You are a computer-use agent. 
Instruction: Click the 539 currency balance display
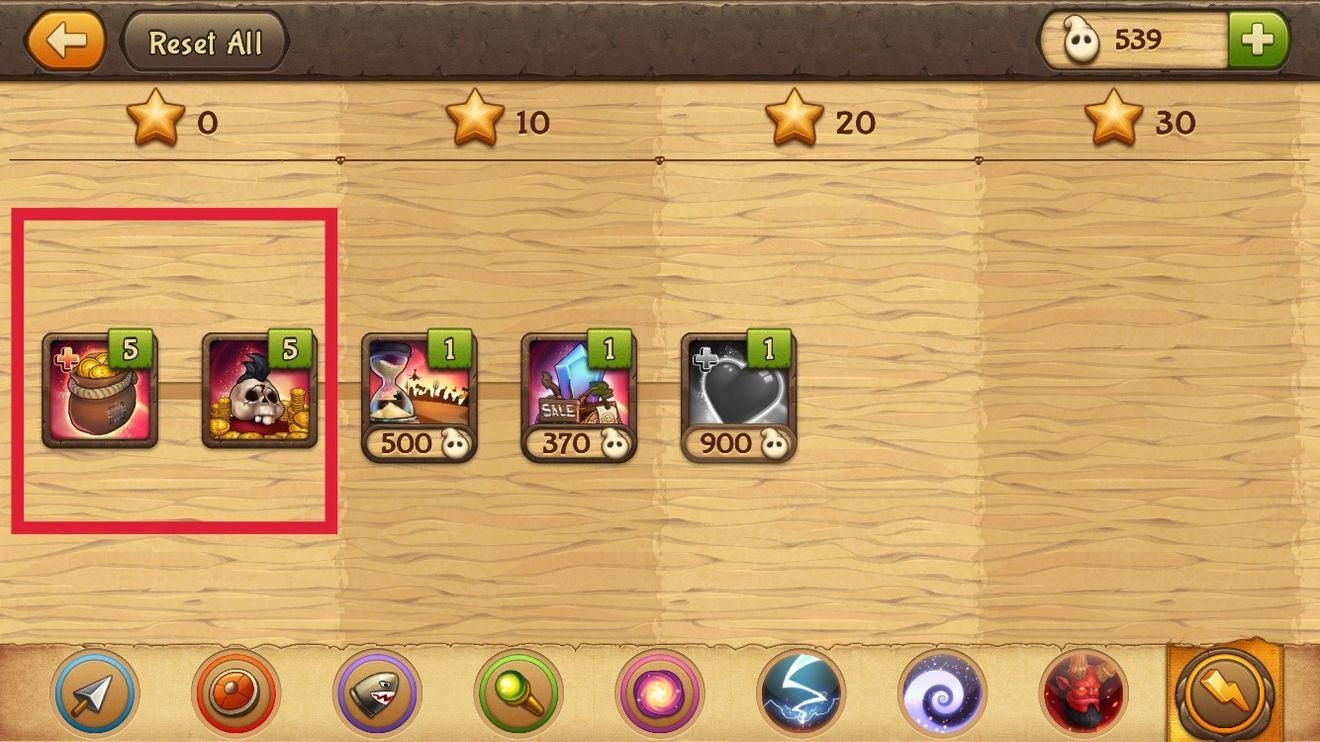coord(1134,40)
